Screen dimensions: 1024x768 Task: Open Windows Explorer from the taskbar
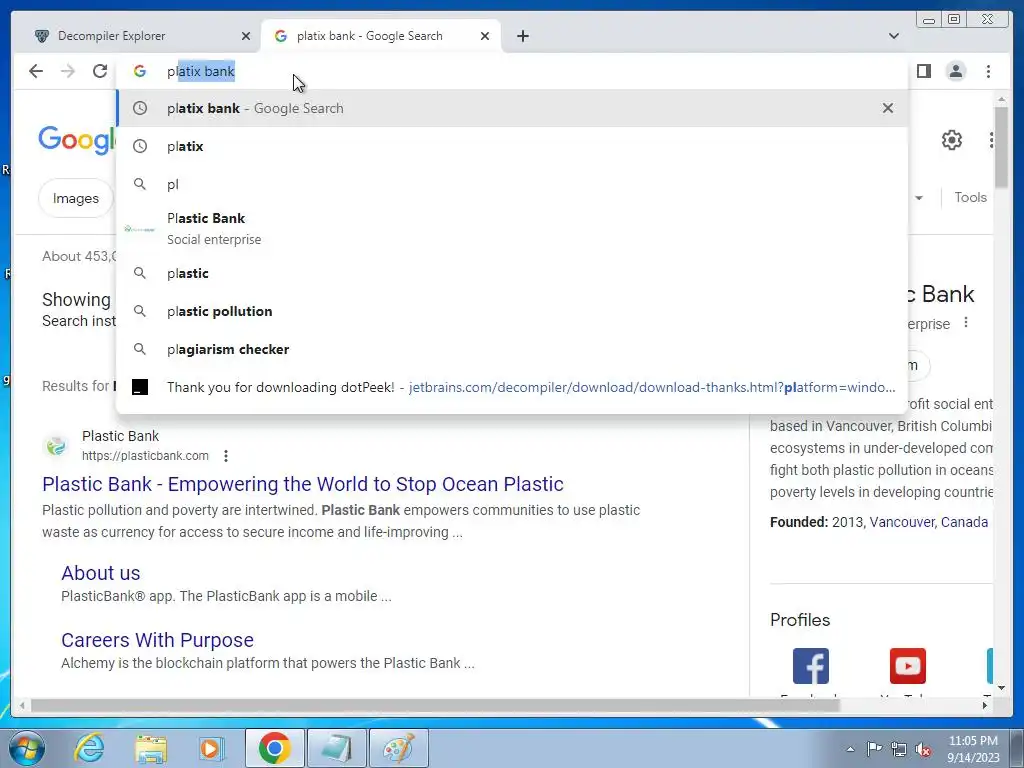[151, 748]
